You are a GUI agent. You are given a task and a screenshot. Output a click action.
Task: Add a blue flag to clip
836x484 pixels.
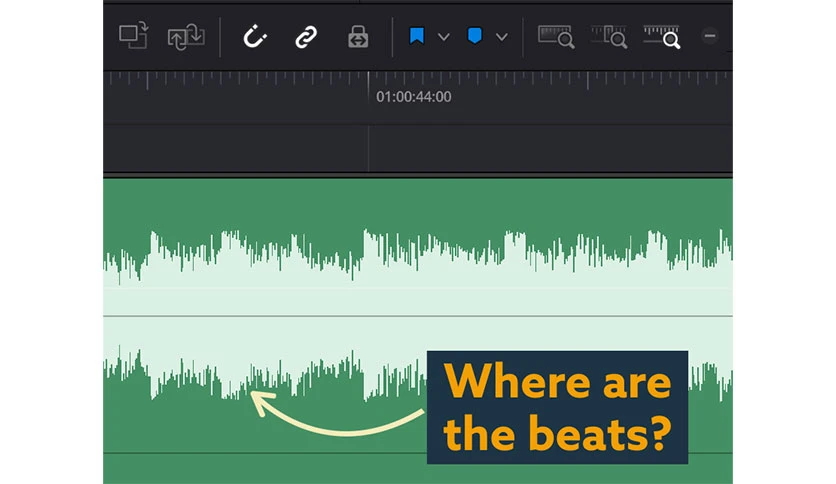[x=416, y=36]
